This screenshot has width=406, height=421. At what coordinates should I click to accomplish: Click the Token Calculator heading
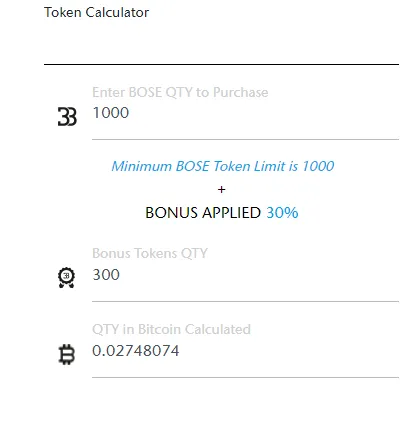[x=96, y=12]
